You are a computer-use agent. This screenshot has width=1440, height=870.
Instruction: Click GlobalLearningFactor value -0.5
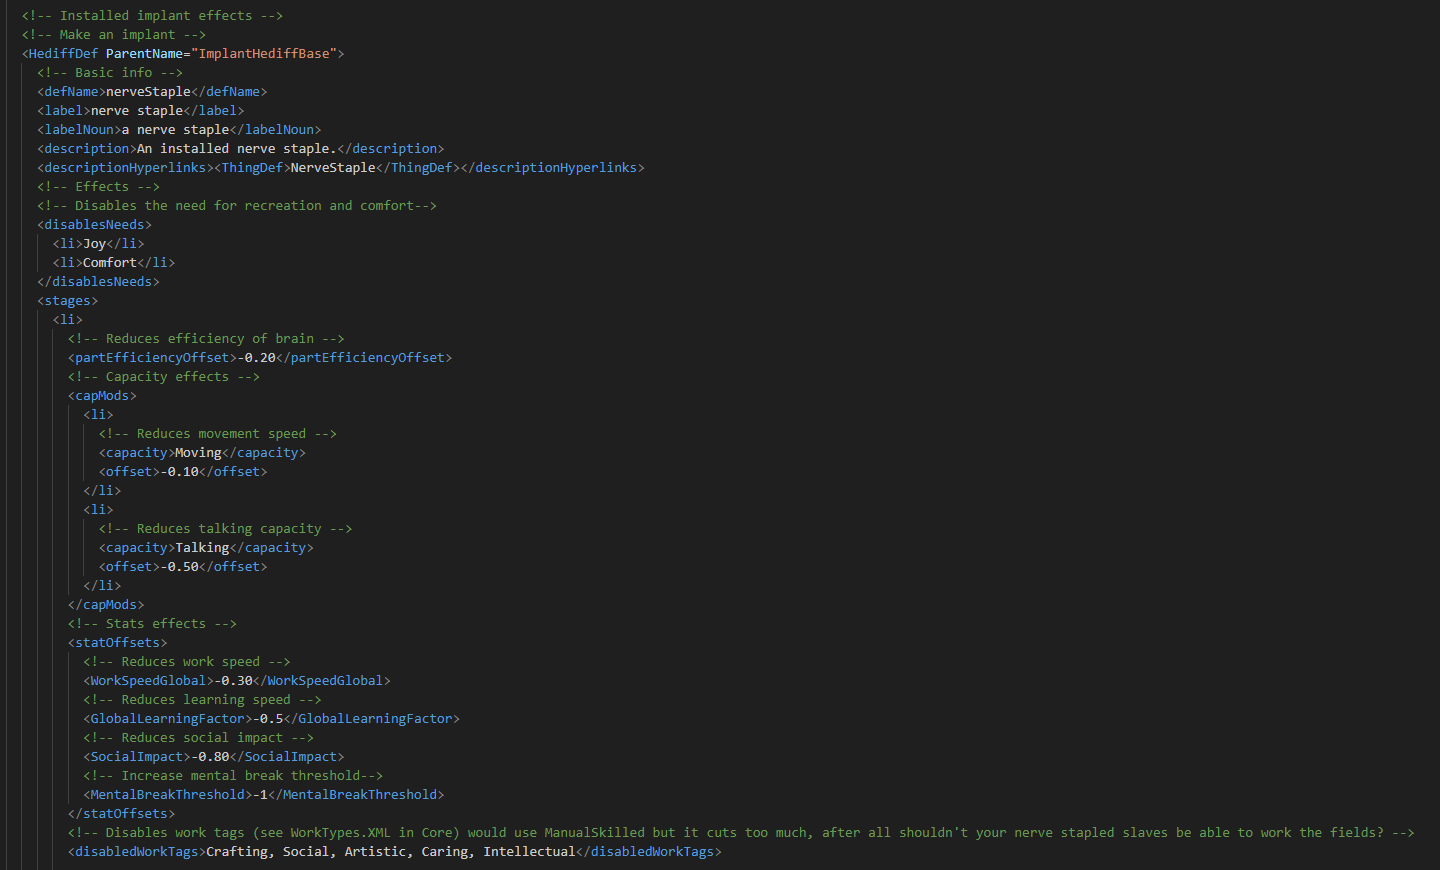point(268,719)
